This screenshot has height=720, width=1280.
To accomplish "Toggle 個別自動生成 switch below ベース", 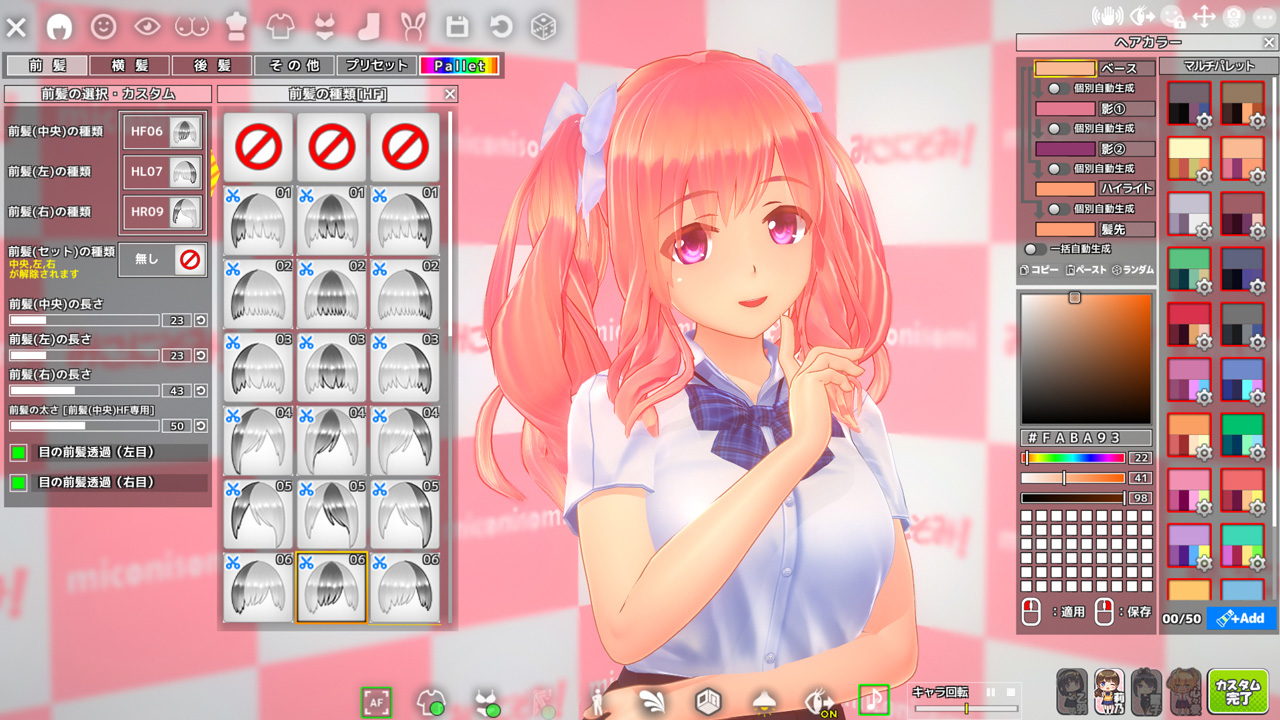I will [x=1053, y=89].
